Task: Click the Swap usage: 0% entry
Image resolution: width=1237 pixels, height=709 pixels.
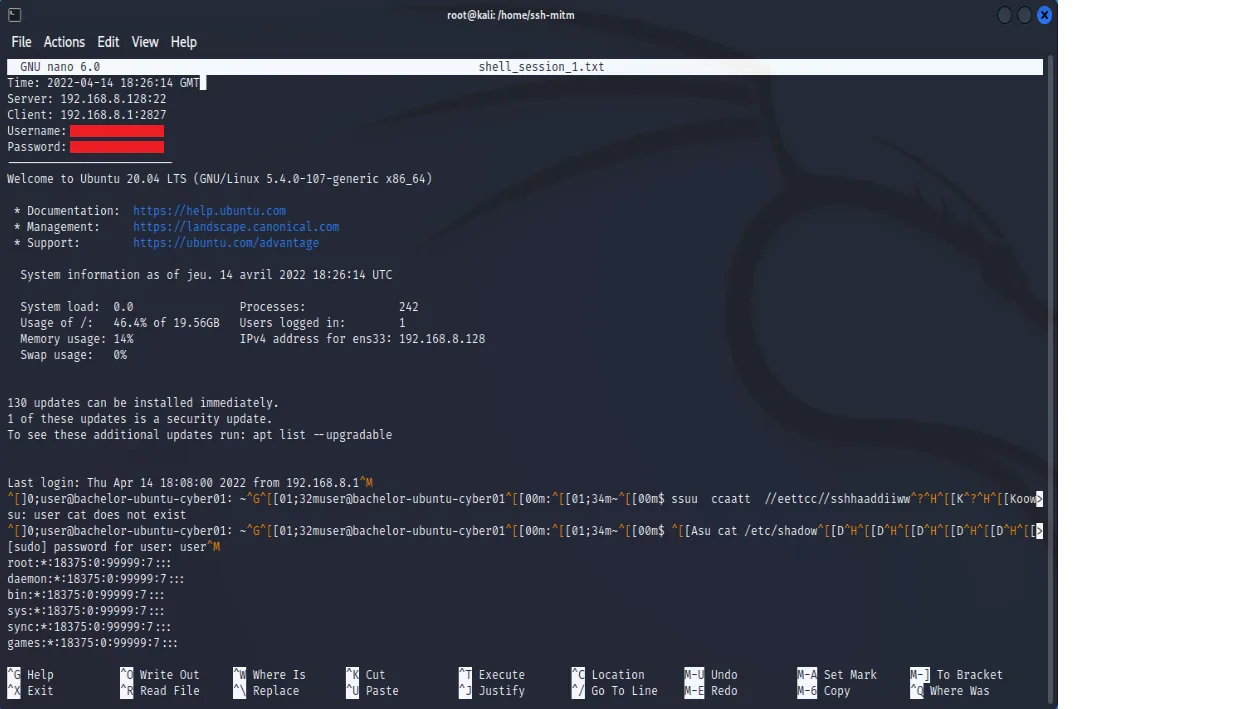Action: click(x=73, y=355)
